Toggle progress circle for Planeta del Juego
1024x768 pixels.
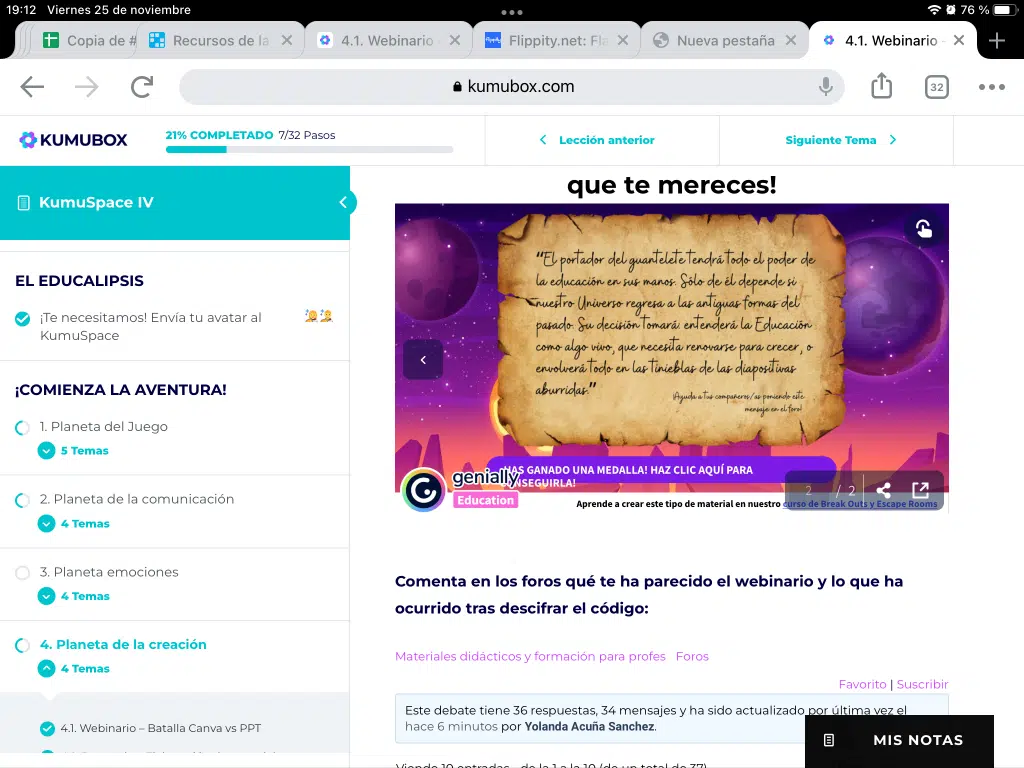pyautogui.click(x=22, y=428)
